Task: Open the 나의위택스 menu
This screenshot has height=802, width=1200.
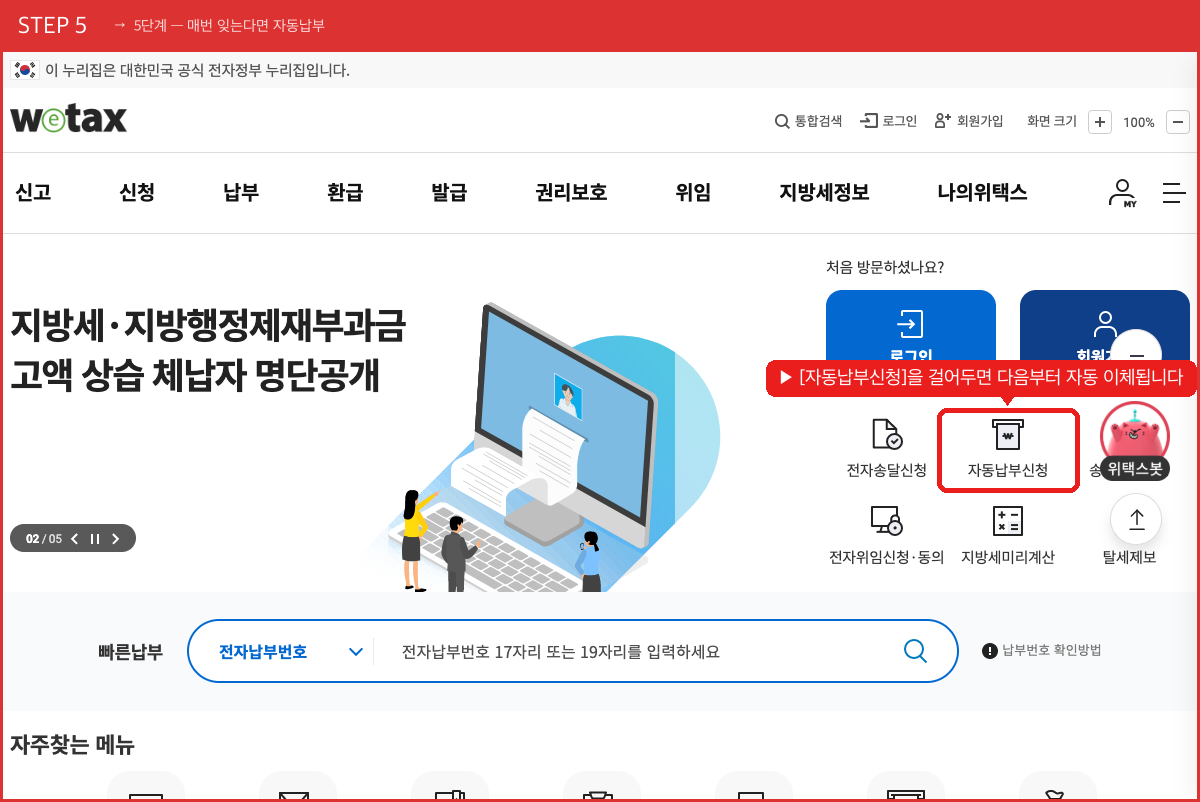Action: (x=982, y=193)
